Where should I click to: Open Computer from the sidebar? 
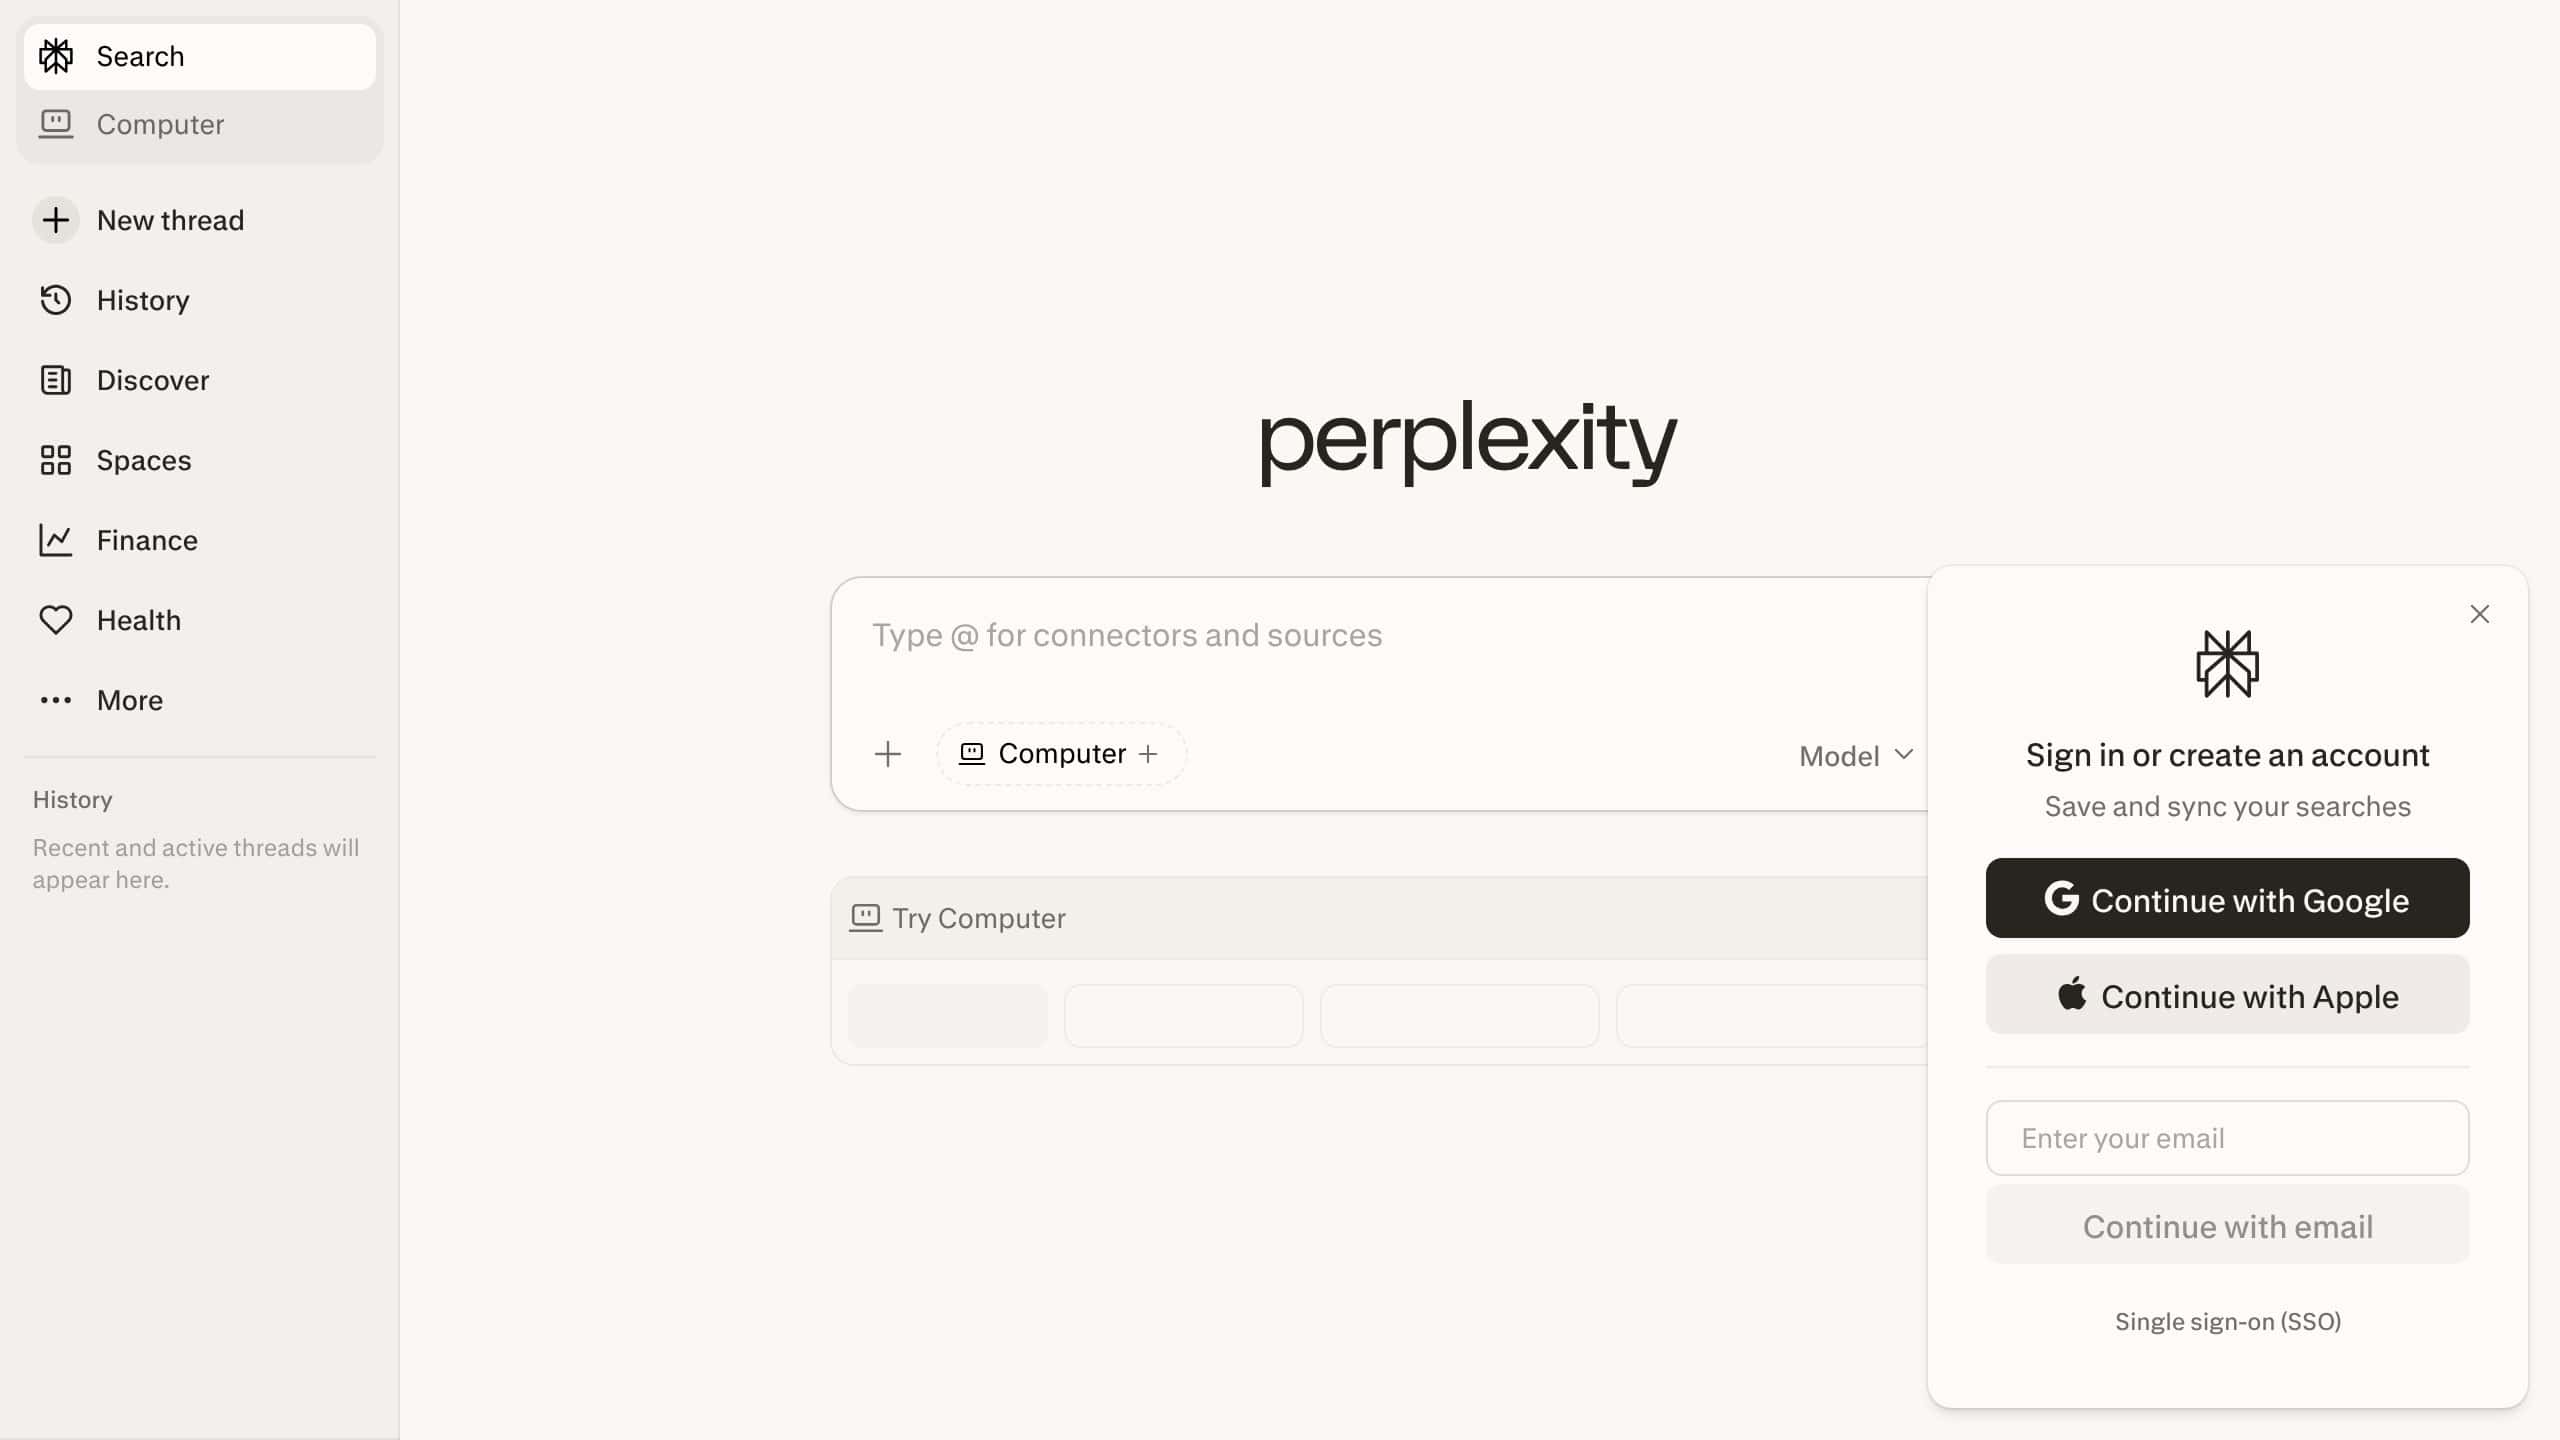tap(160, 124)
